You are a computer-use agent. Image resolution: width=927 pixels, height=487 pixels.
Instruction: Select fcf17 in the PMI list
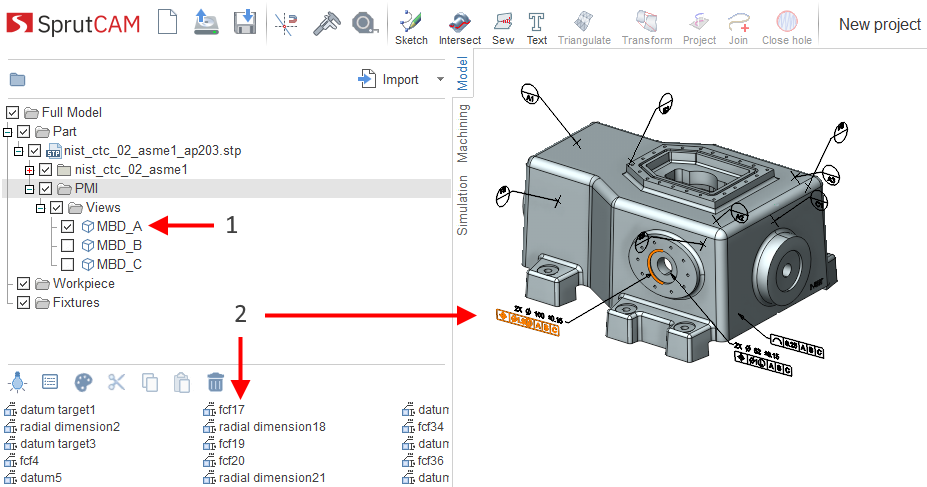coord(231,410)
